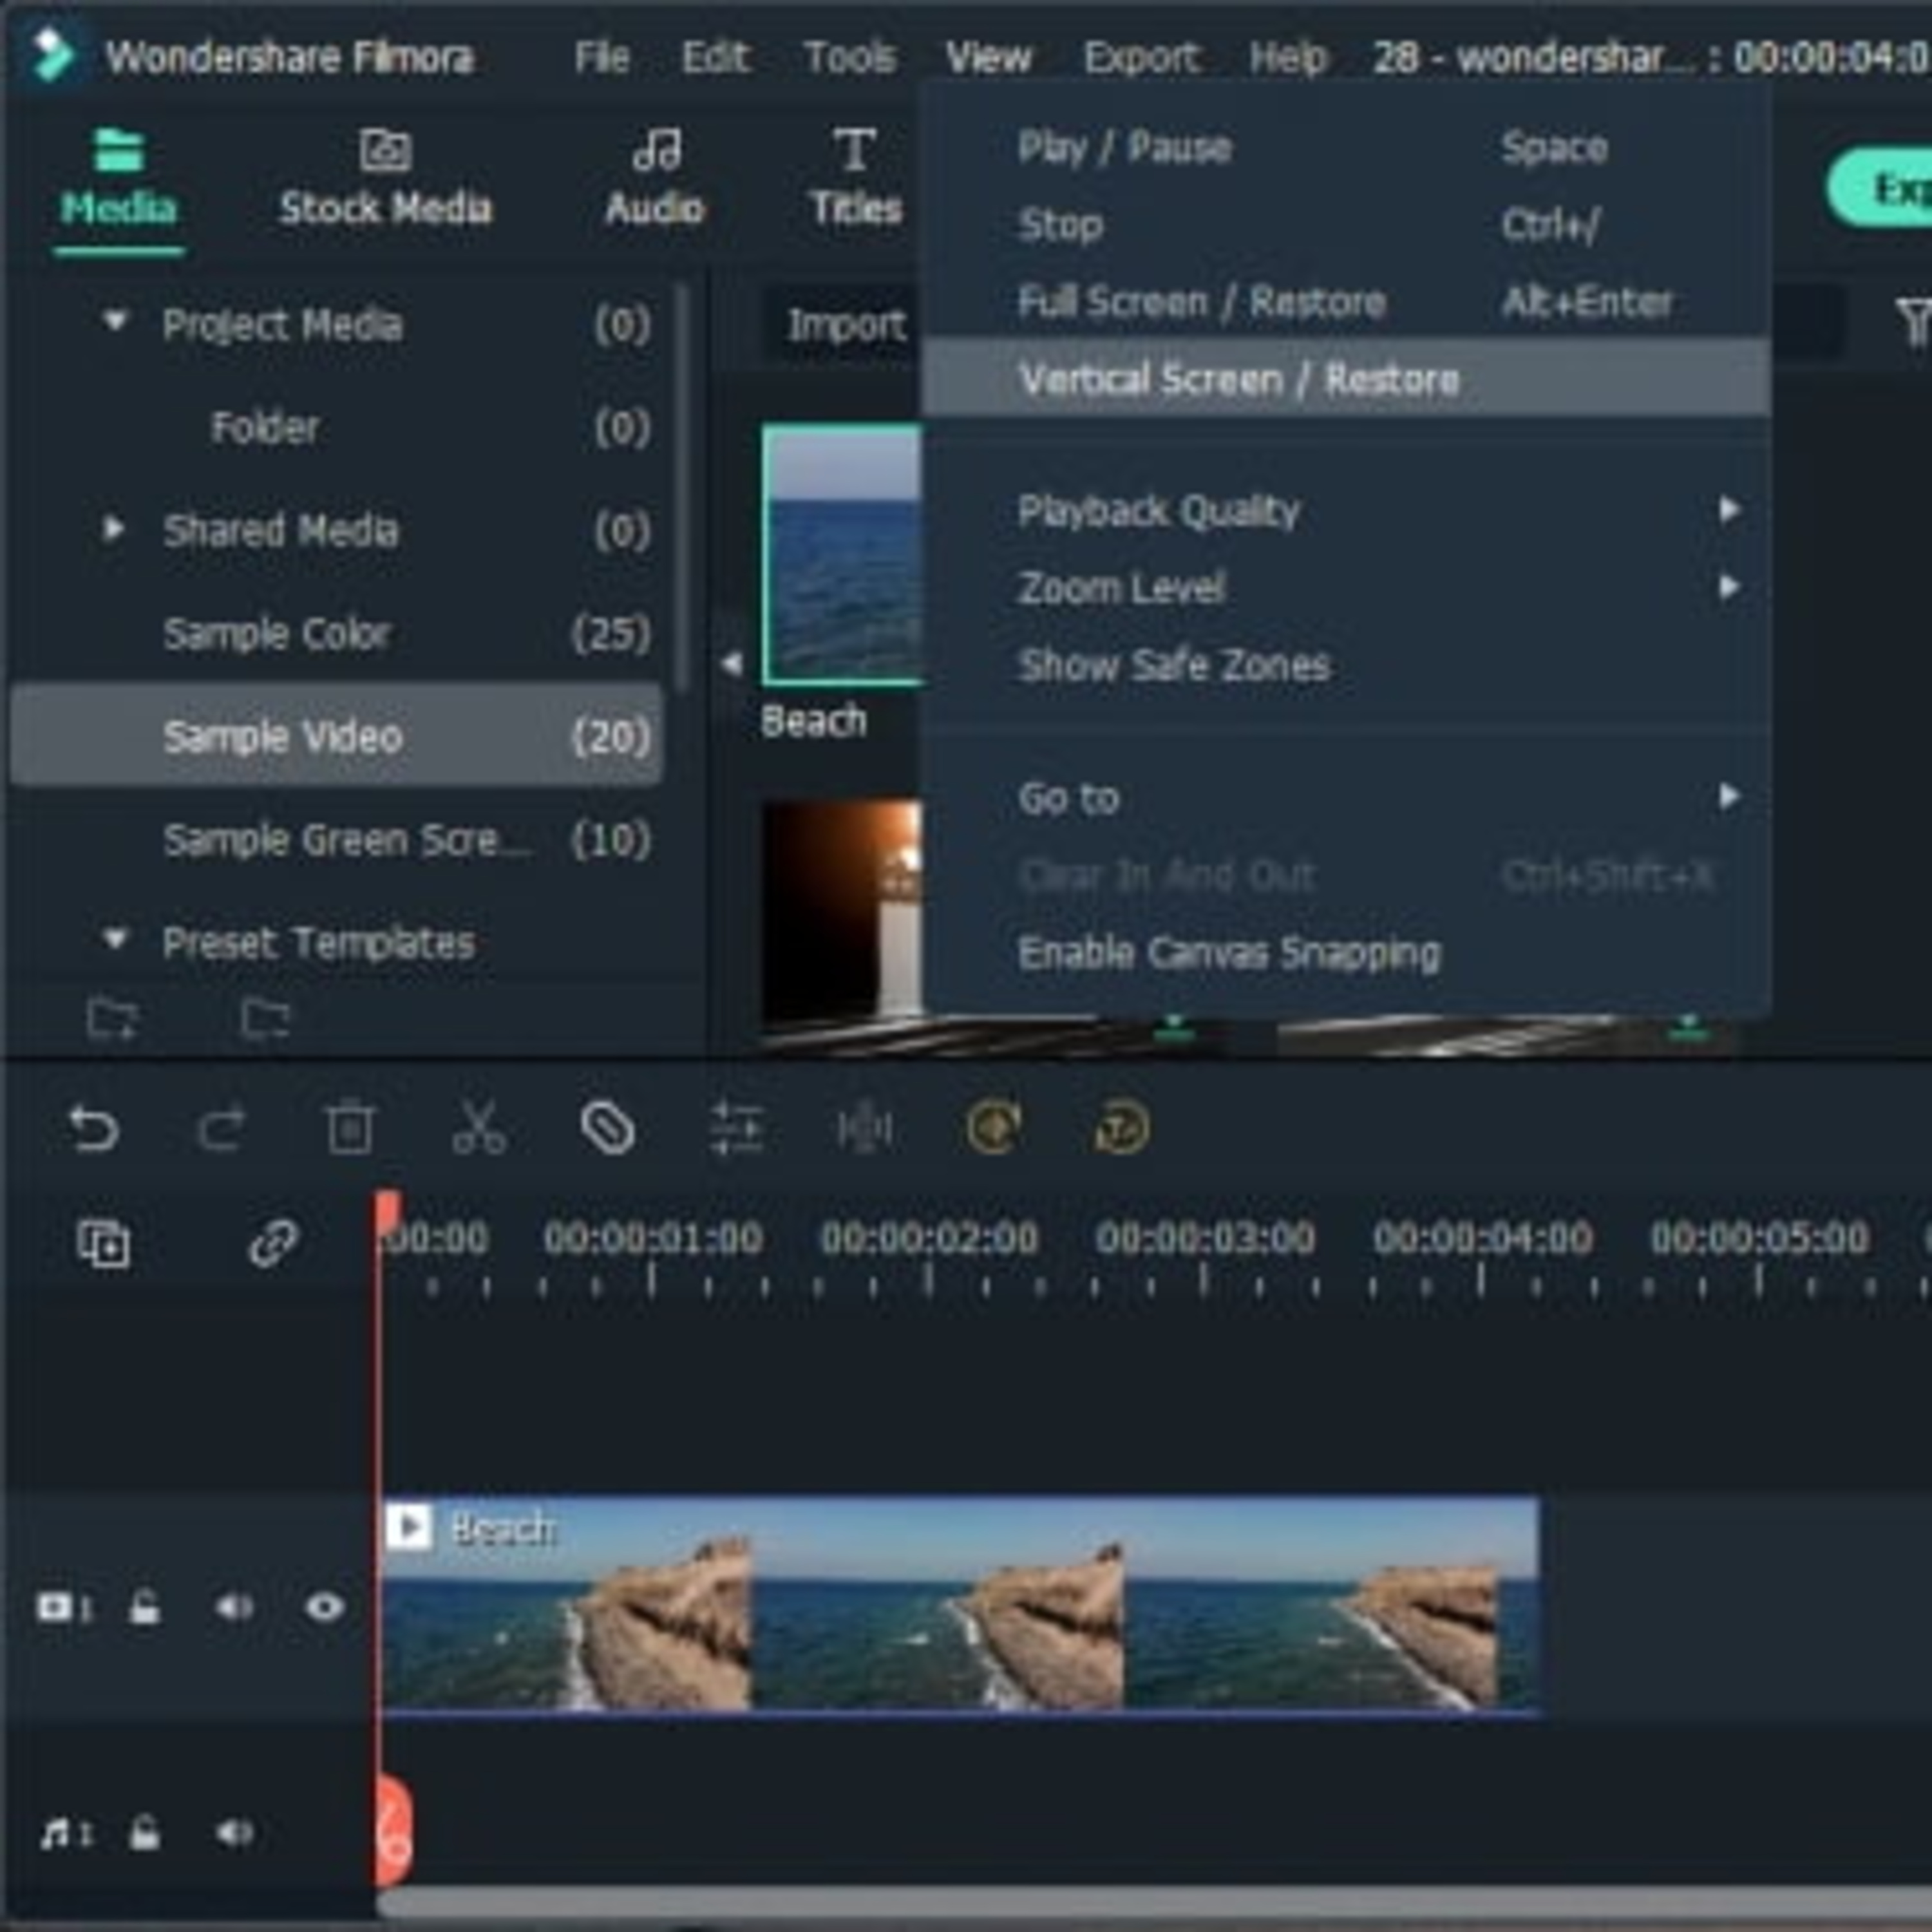The image size is (1932, 1932).
Task: Select Sample Video category
Action: [x=335, y=736]
